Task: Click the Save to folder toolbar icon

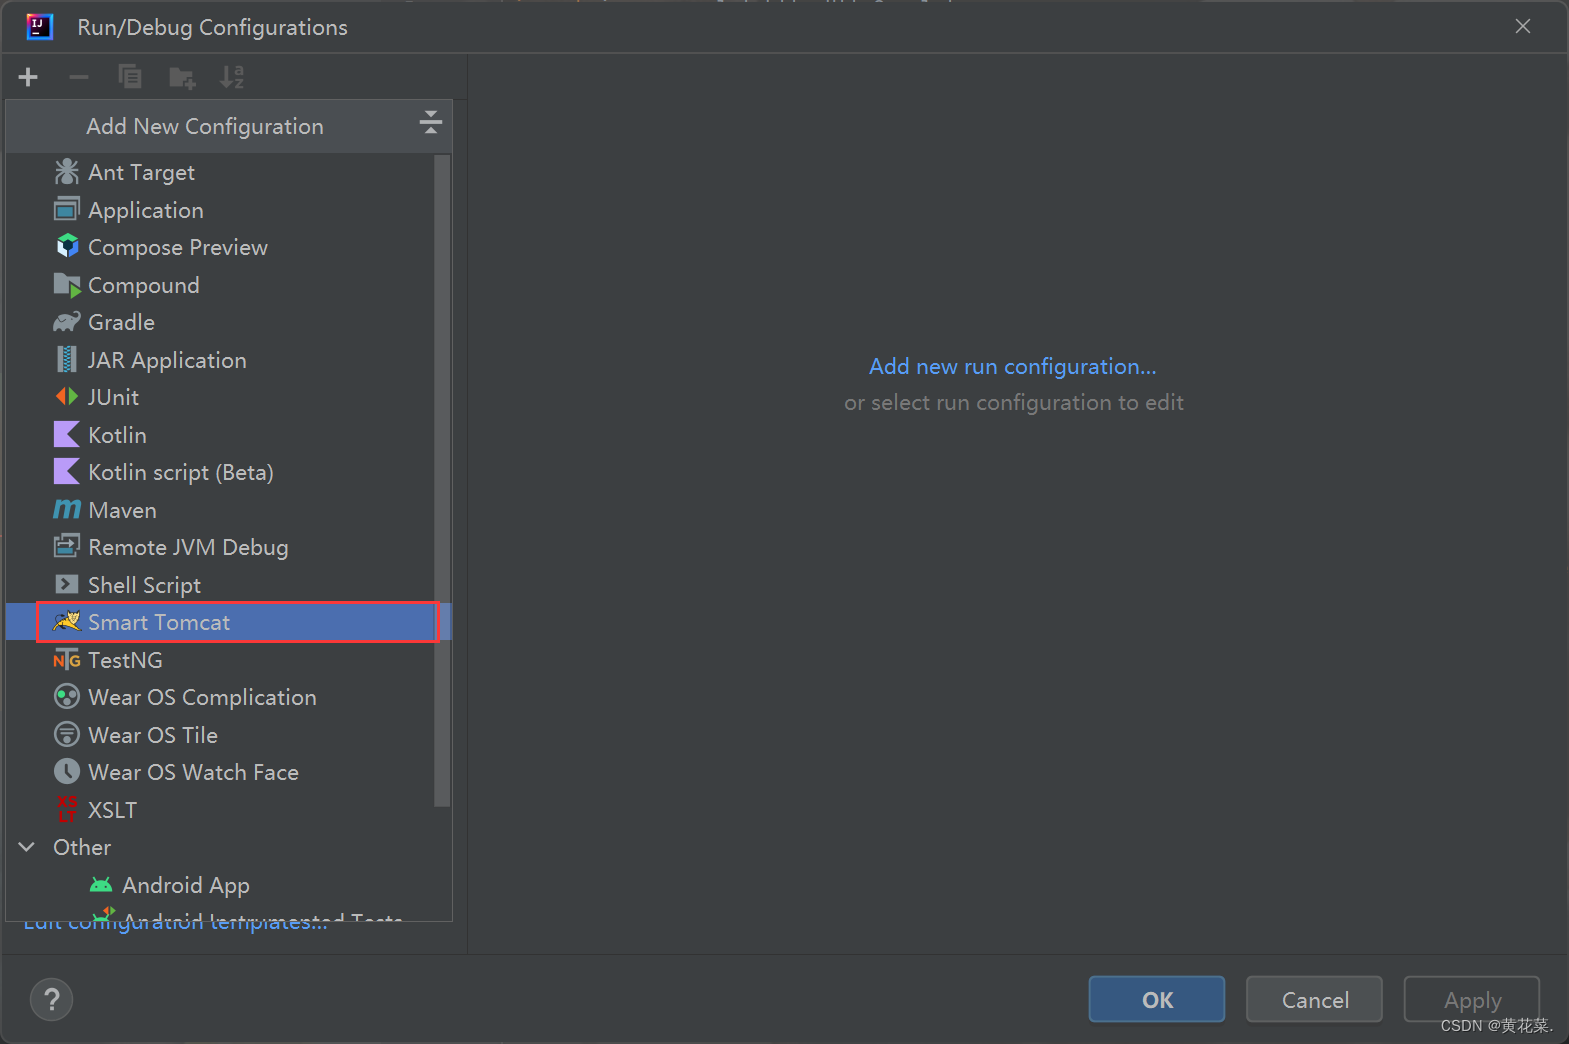Action: pos(182,77)
